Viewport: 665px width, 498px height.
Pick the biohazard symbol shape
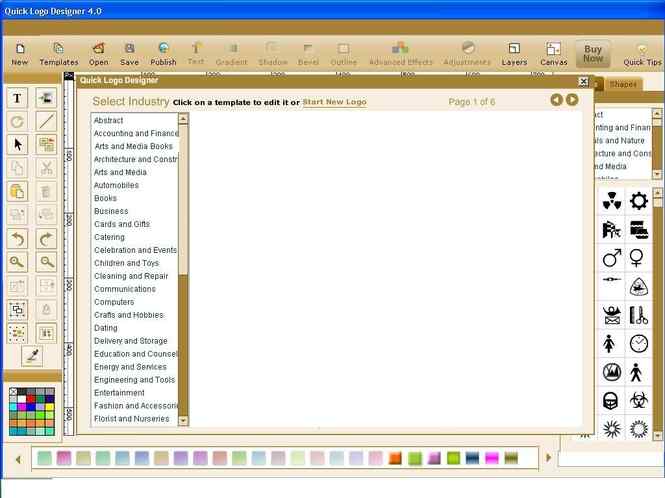[x=638, y=400]
